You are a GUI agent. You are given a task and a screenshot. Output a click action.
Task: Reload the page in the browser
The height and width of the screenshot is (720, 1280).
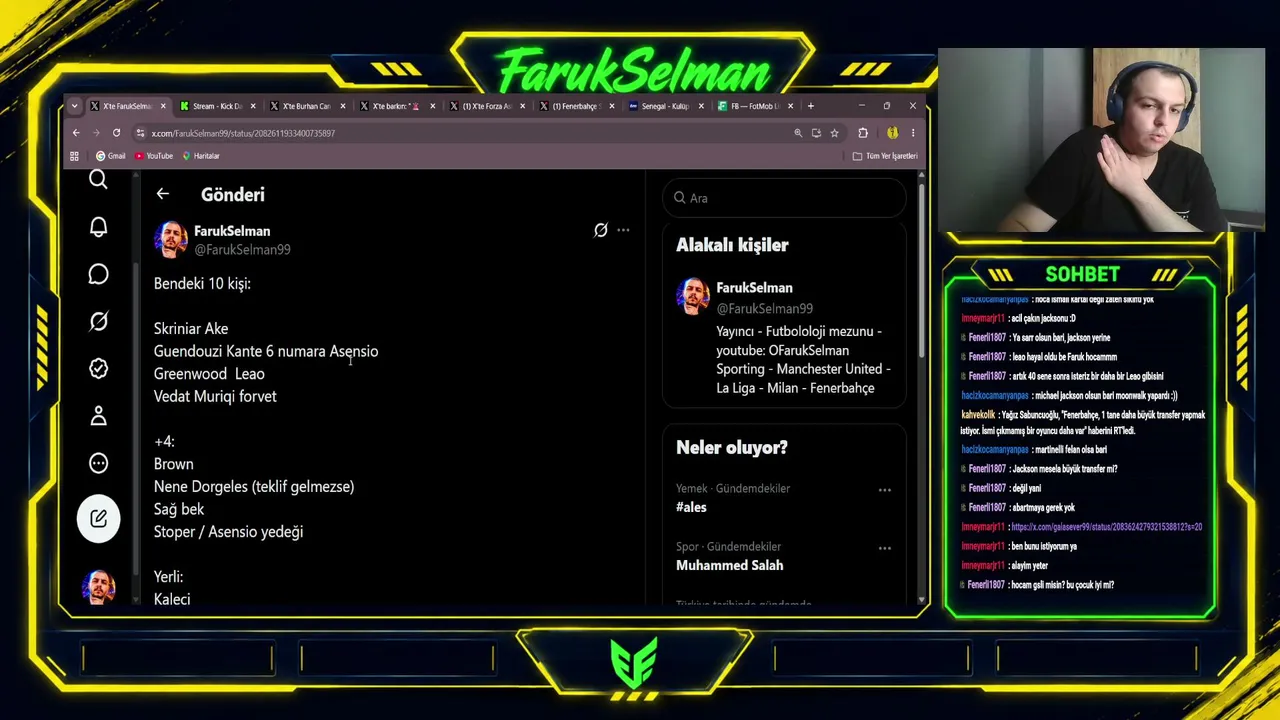click(116, 132)
